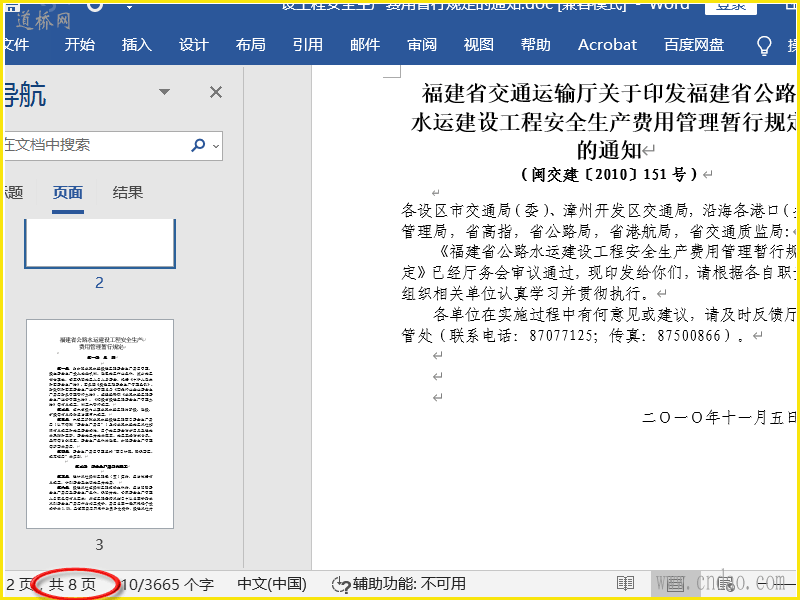Expand search options arrow beside magnifier
The image size is (800, 600).
click(215, 146)
